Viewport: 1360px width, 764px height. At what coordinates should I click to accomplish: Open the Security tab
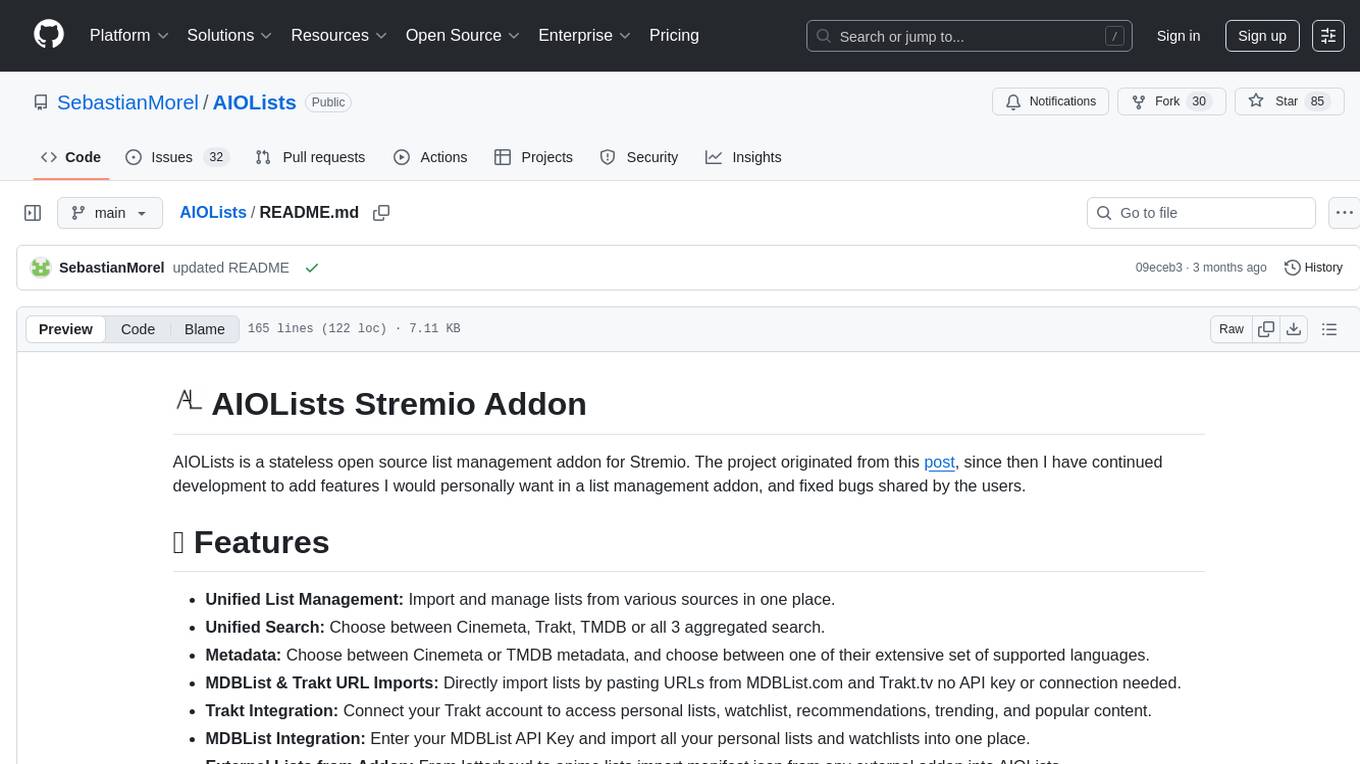click(639, 157)
